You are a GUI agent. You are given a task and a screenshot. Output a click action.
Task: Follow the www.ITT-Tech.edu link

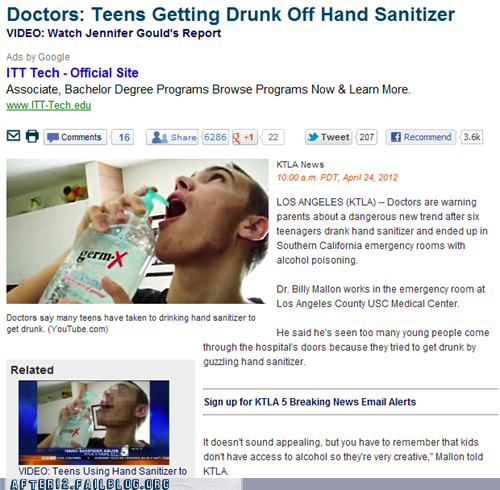coord(49,105)
